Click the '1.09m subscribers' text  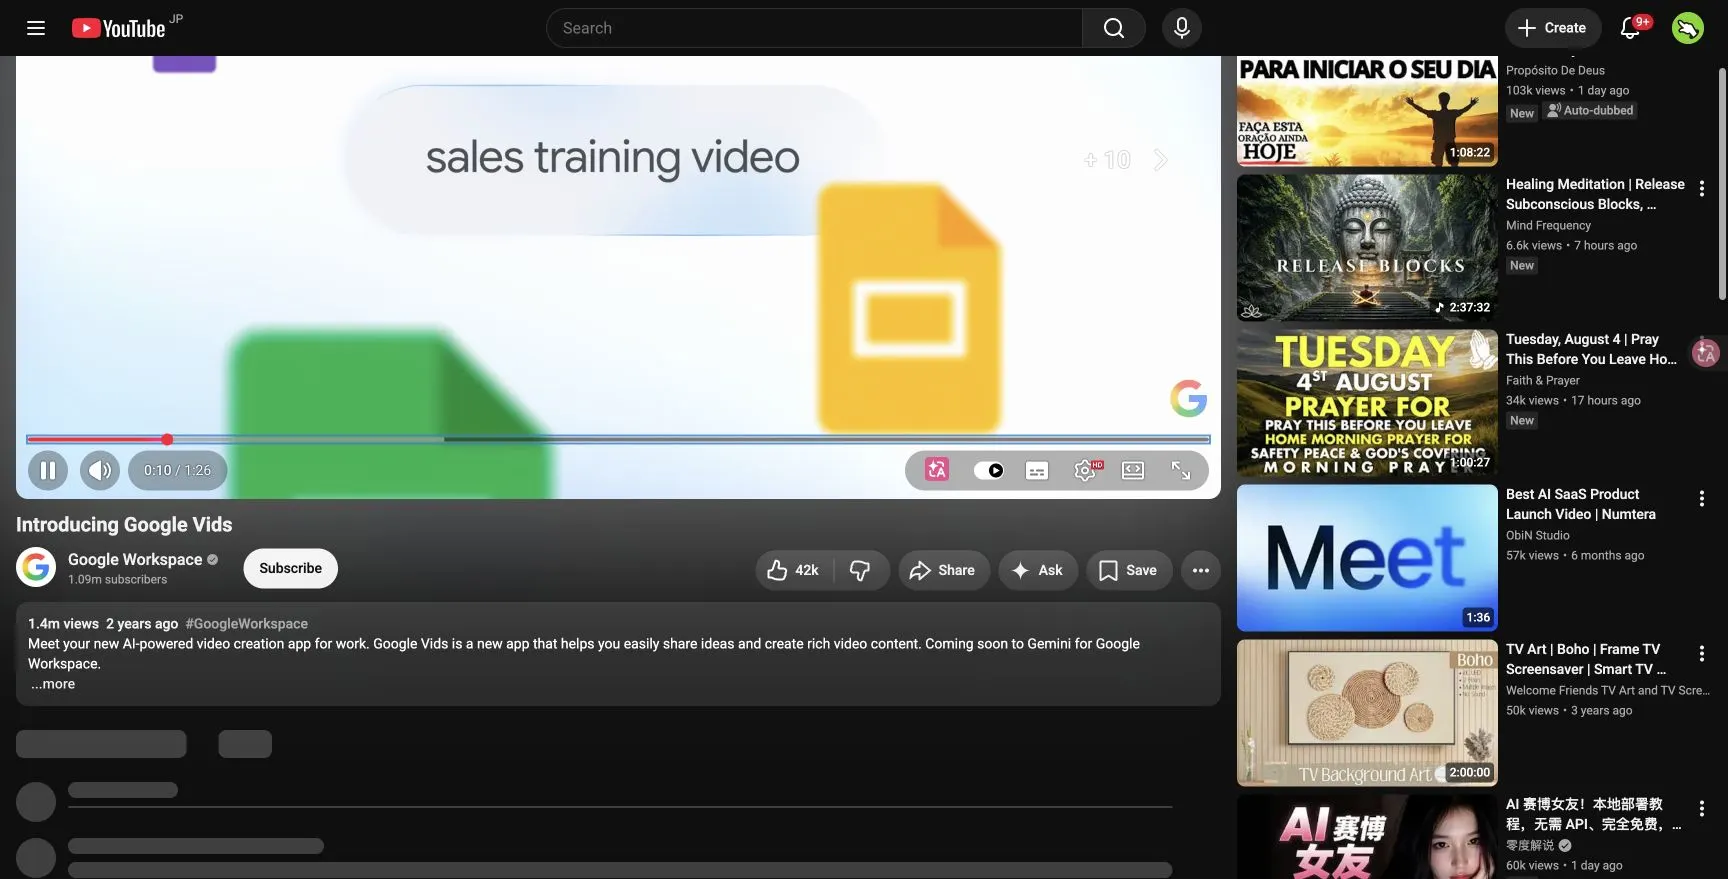(x=118, y=580)
